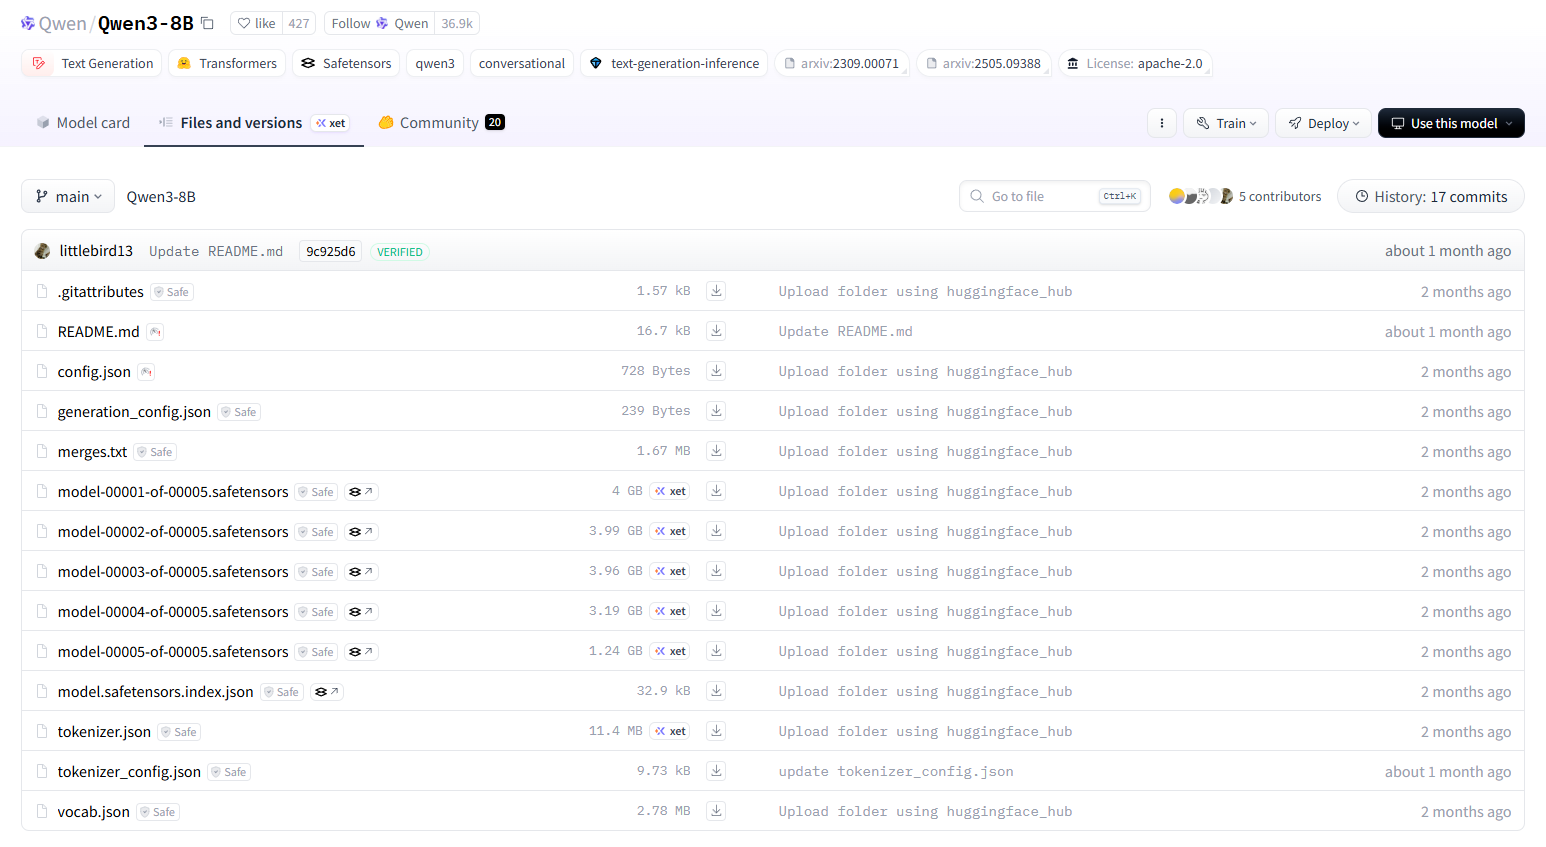Viewport: 1546px width, 847px height.
Task: Expand the Train dropdown
Action: (x=1226, y=123)
